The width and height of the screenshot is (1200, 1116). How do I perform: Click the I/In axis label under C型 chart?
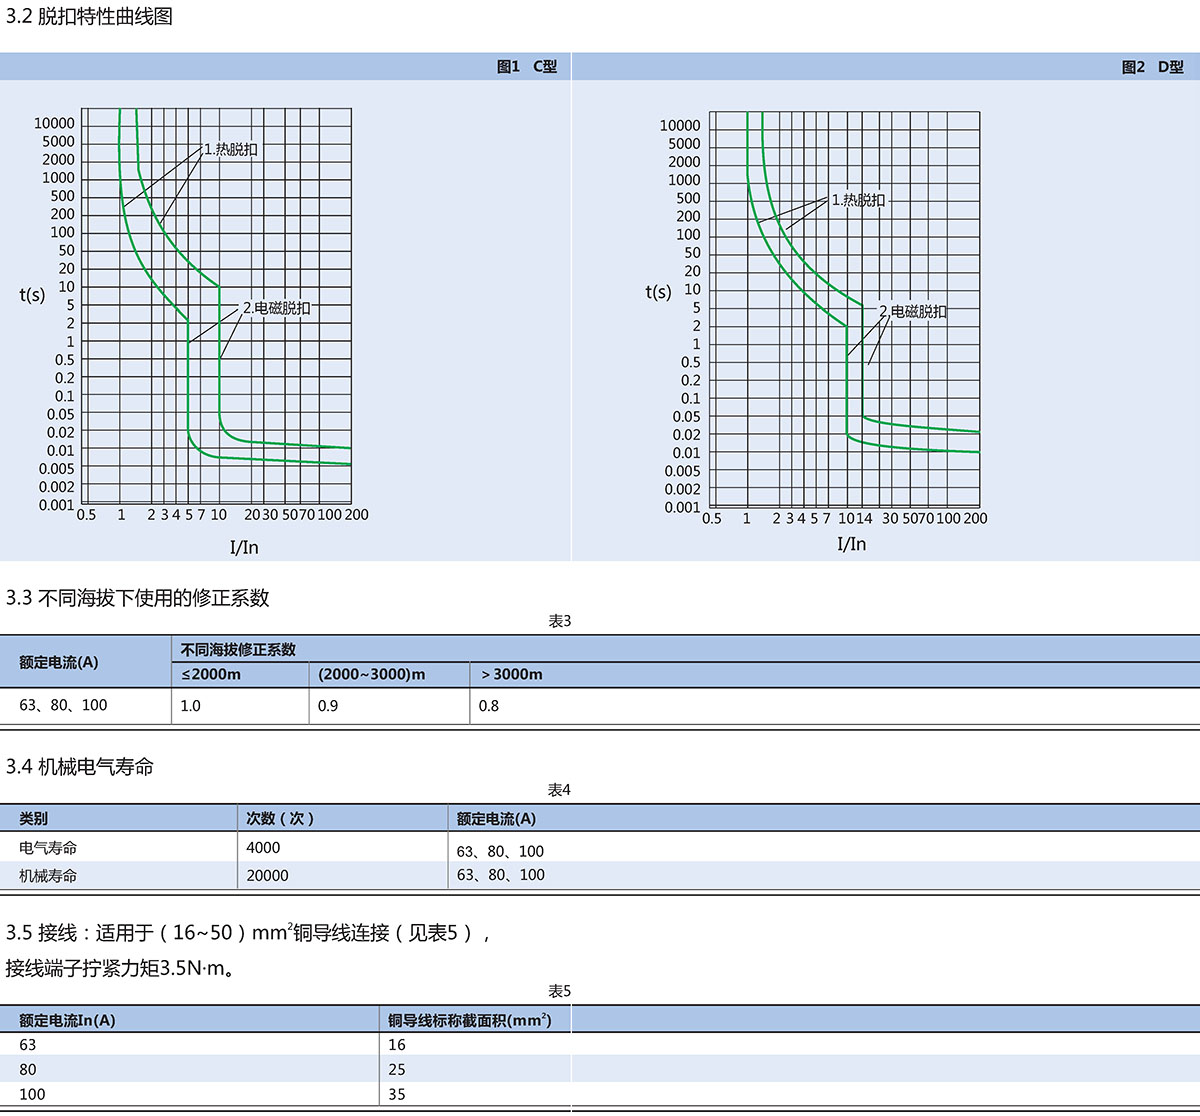[x=244, y=547]
